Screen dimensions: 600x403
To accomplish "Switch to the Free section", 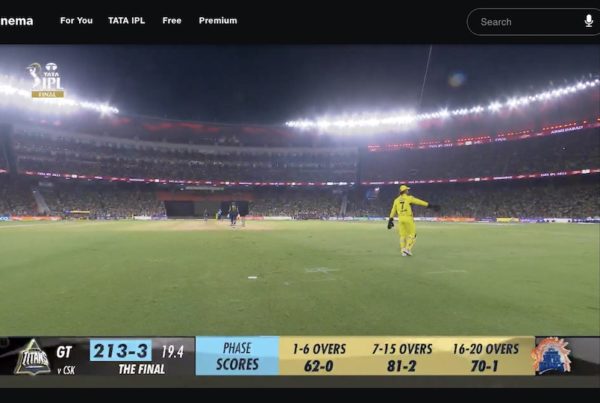I will pos(172,21).
